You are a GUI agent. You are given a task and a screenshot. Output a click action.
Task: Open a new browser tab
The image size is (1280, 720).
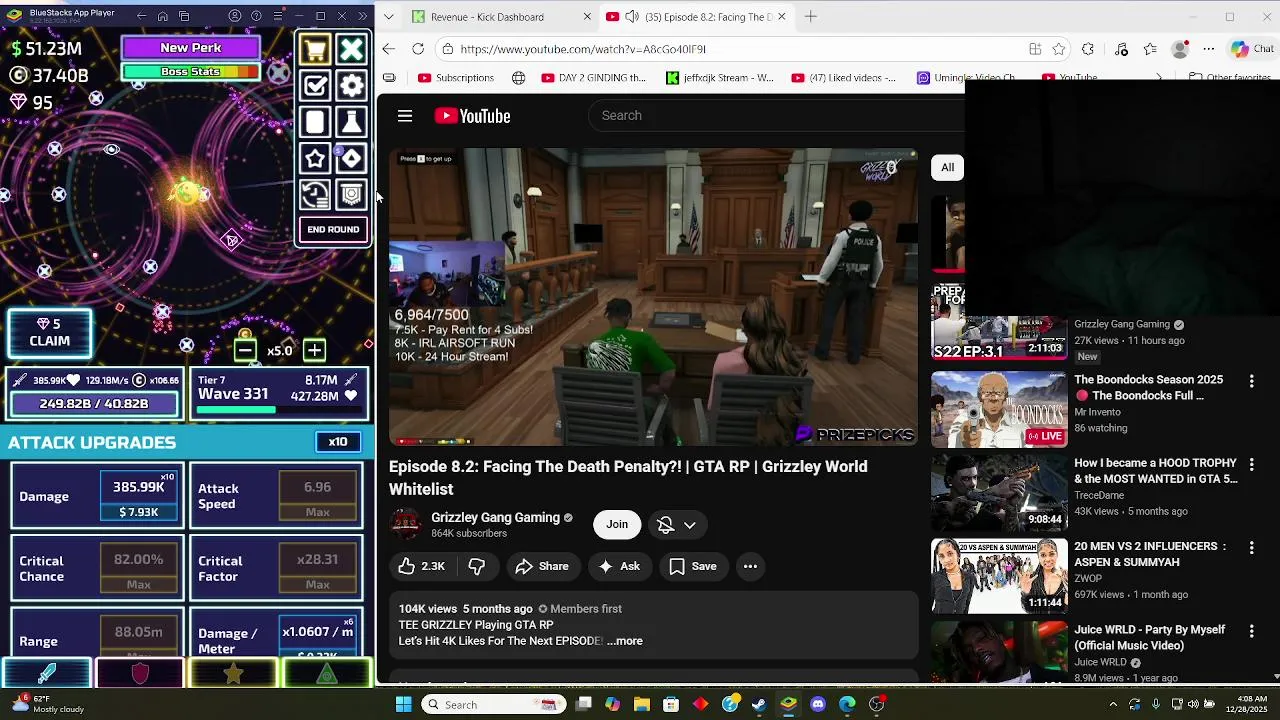(811, 16)
